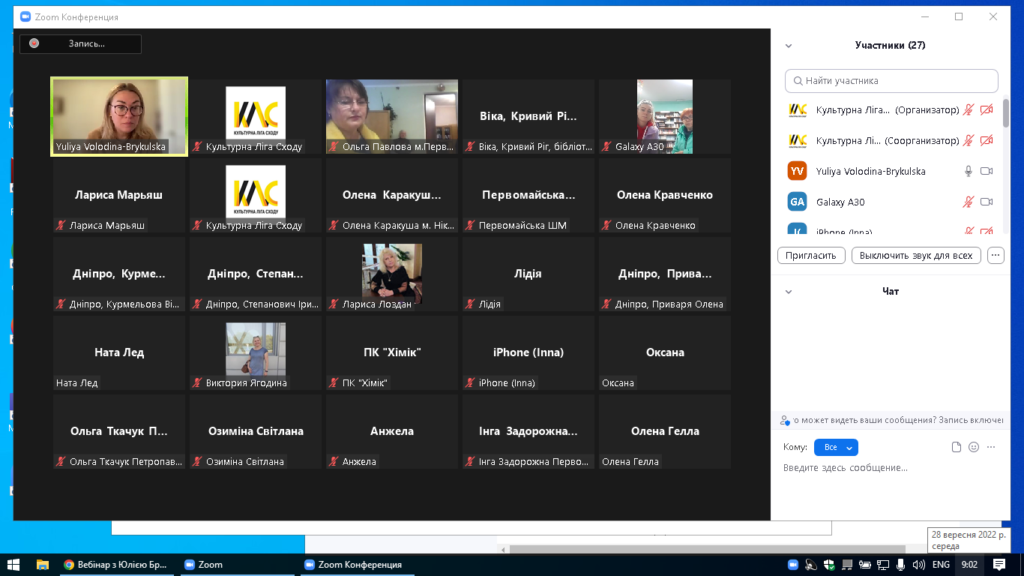Viewport: 1024px width, 576px height.
Task: Click the Запись recording status button
Action: coord(80,44)
